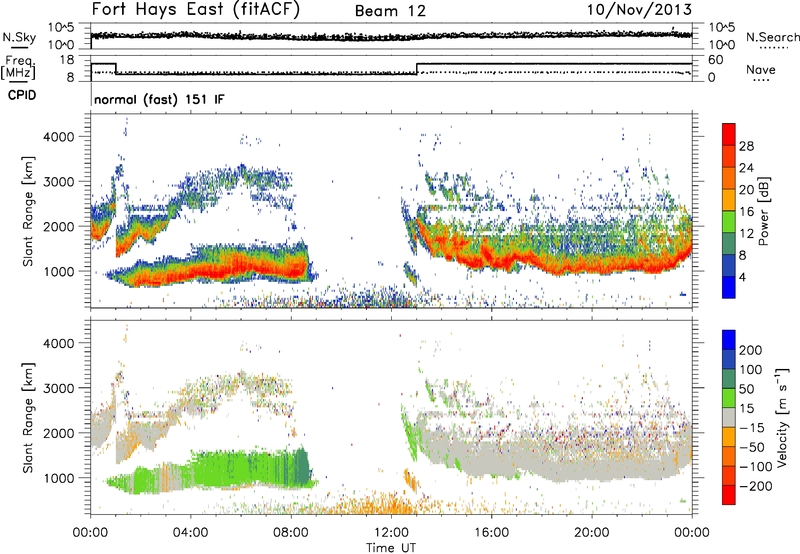Click the '08:00' time tick label
Viewport: 800px width, 554px height.
[291, 533]
